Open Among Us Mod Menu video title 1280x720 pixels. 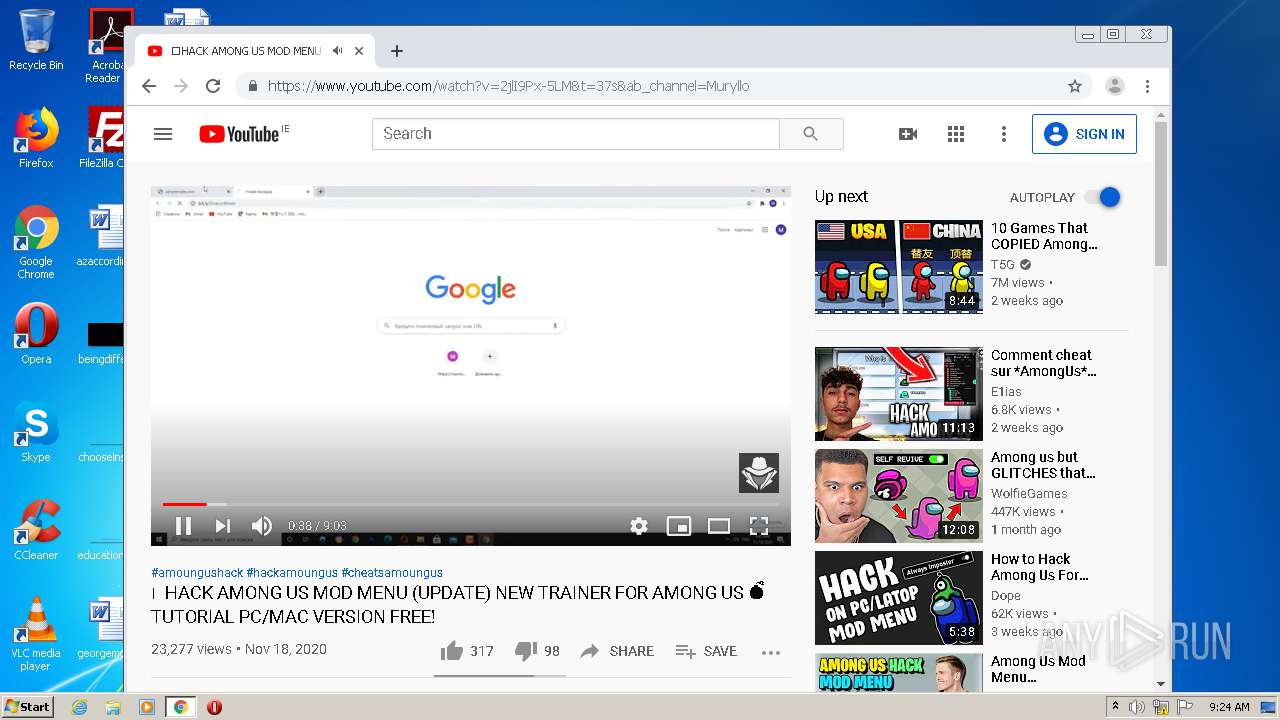tap(1038, 669)
